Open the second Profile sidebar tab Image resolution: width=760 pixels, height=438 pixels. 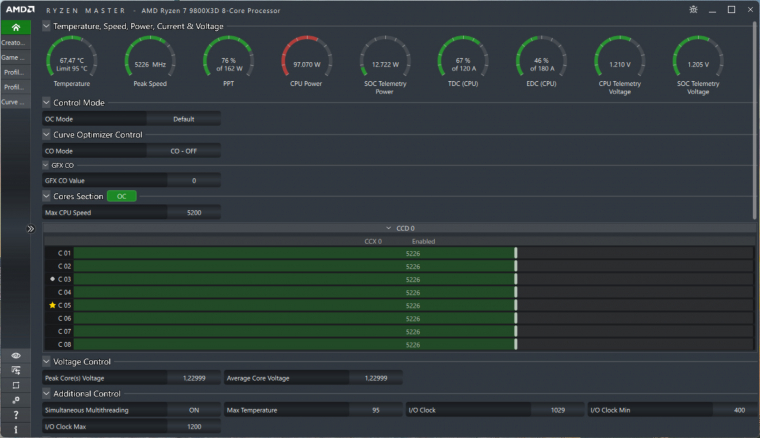point(16,87)
